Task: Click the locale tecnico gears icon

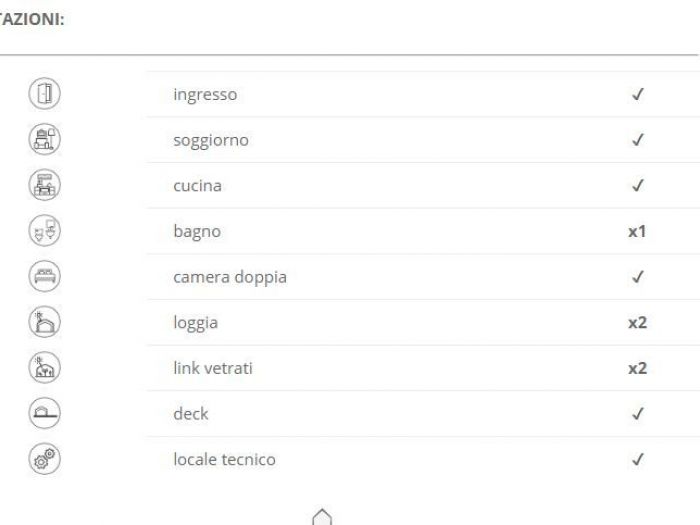Action: coord(43,459)
